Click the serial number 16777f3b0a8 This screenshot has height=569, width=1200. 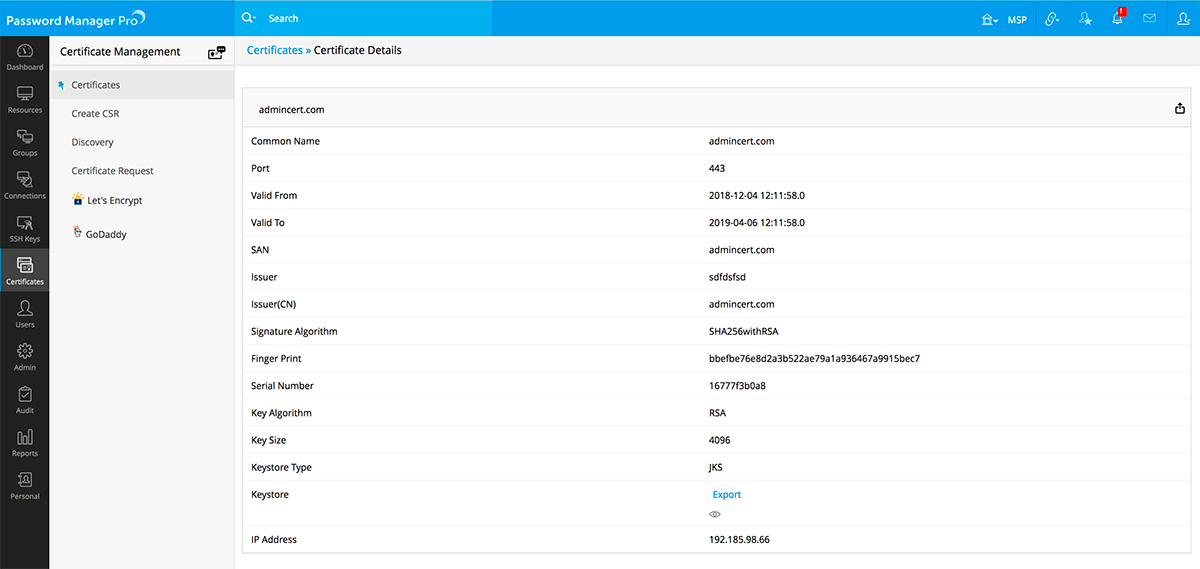point(737,386)
